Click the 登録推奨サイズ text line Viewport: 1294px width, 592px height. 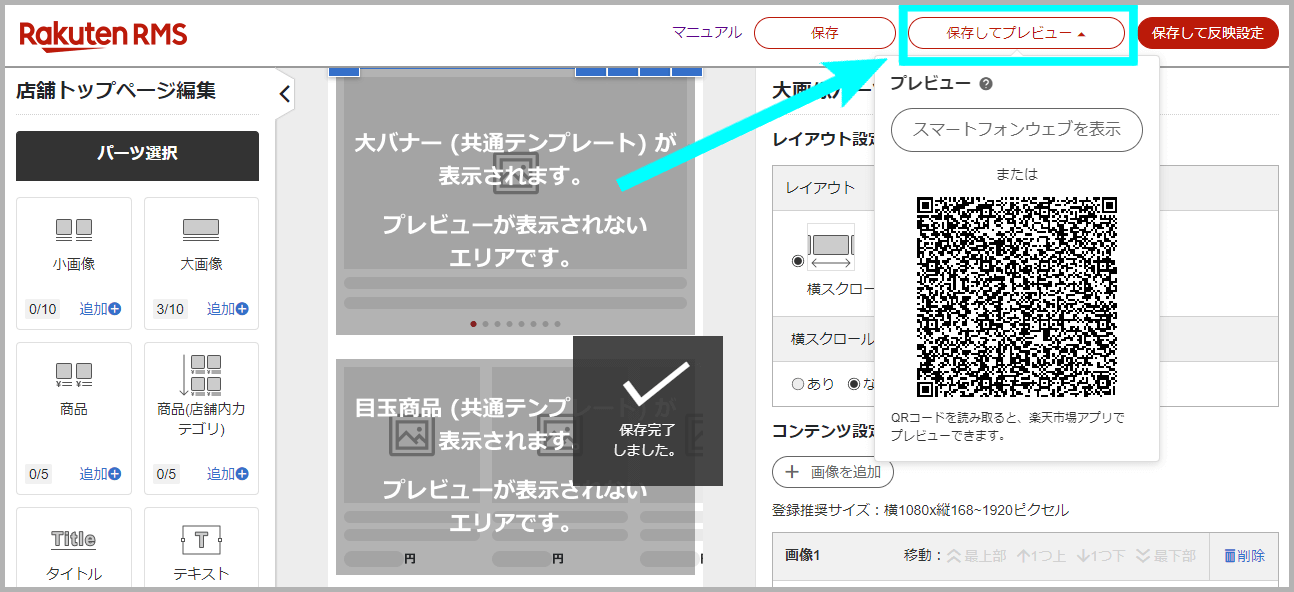click(x=920, y=510)
